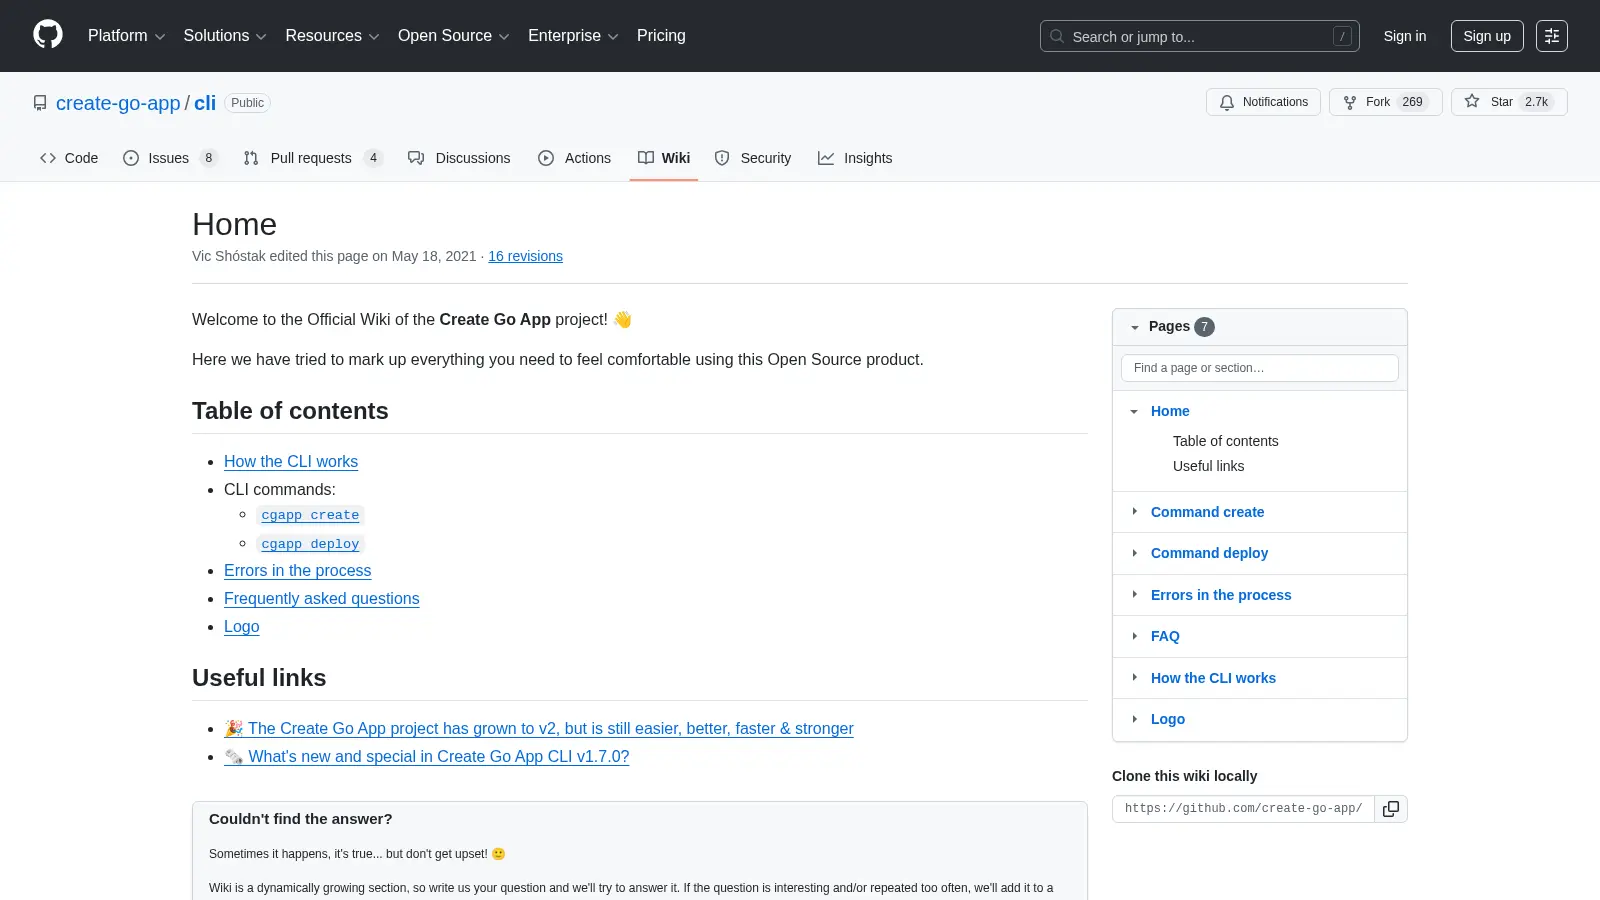Open the What's new in v1.7.0 link
The image size is (1600, 900).
427,756
